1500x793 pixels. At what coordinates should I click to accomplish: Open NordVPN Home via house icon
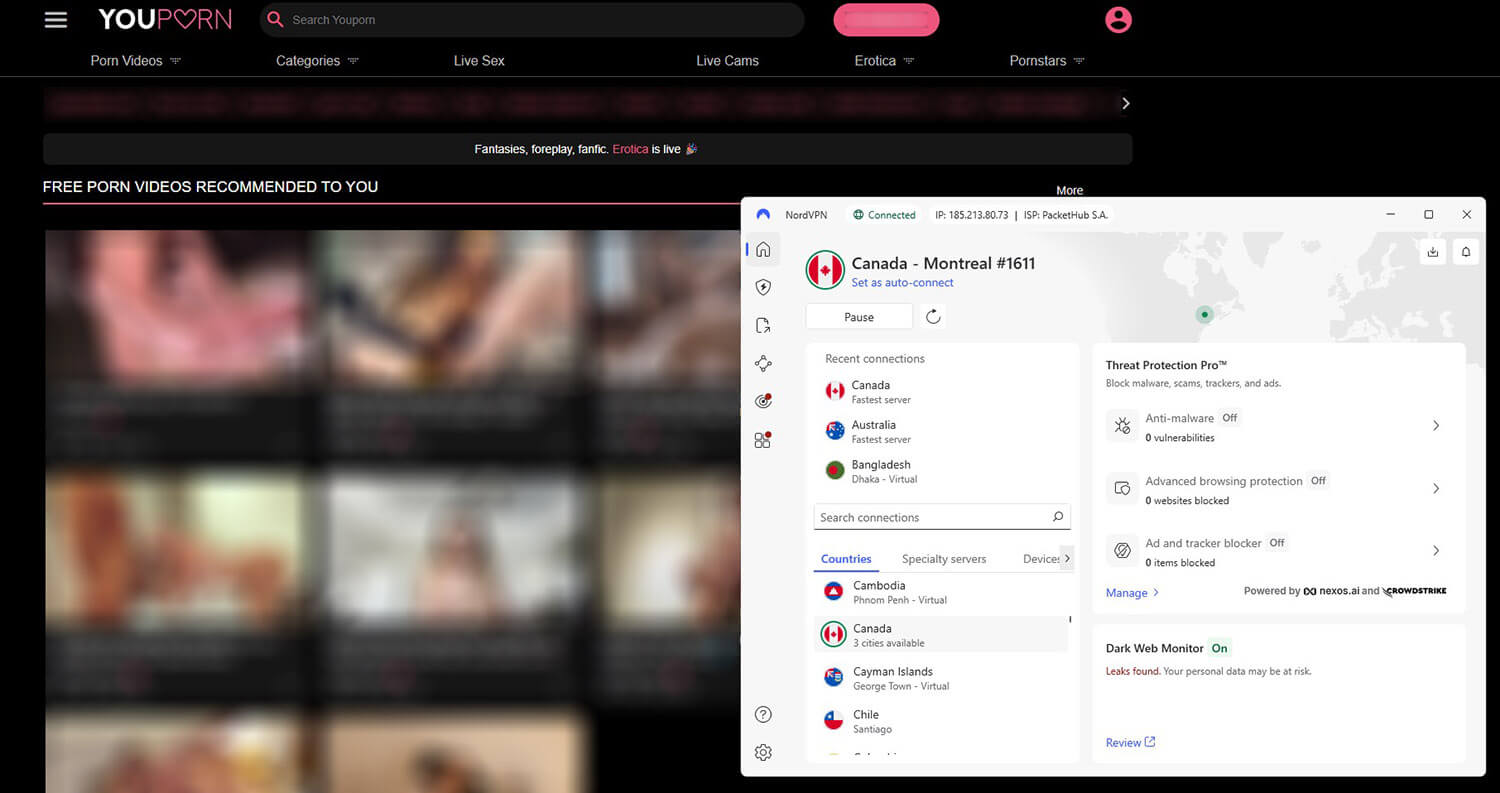[x=763, y=249]
